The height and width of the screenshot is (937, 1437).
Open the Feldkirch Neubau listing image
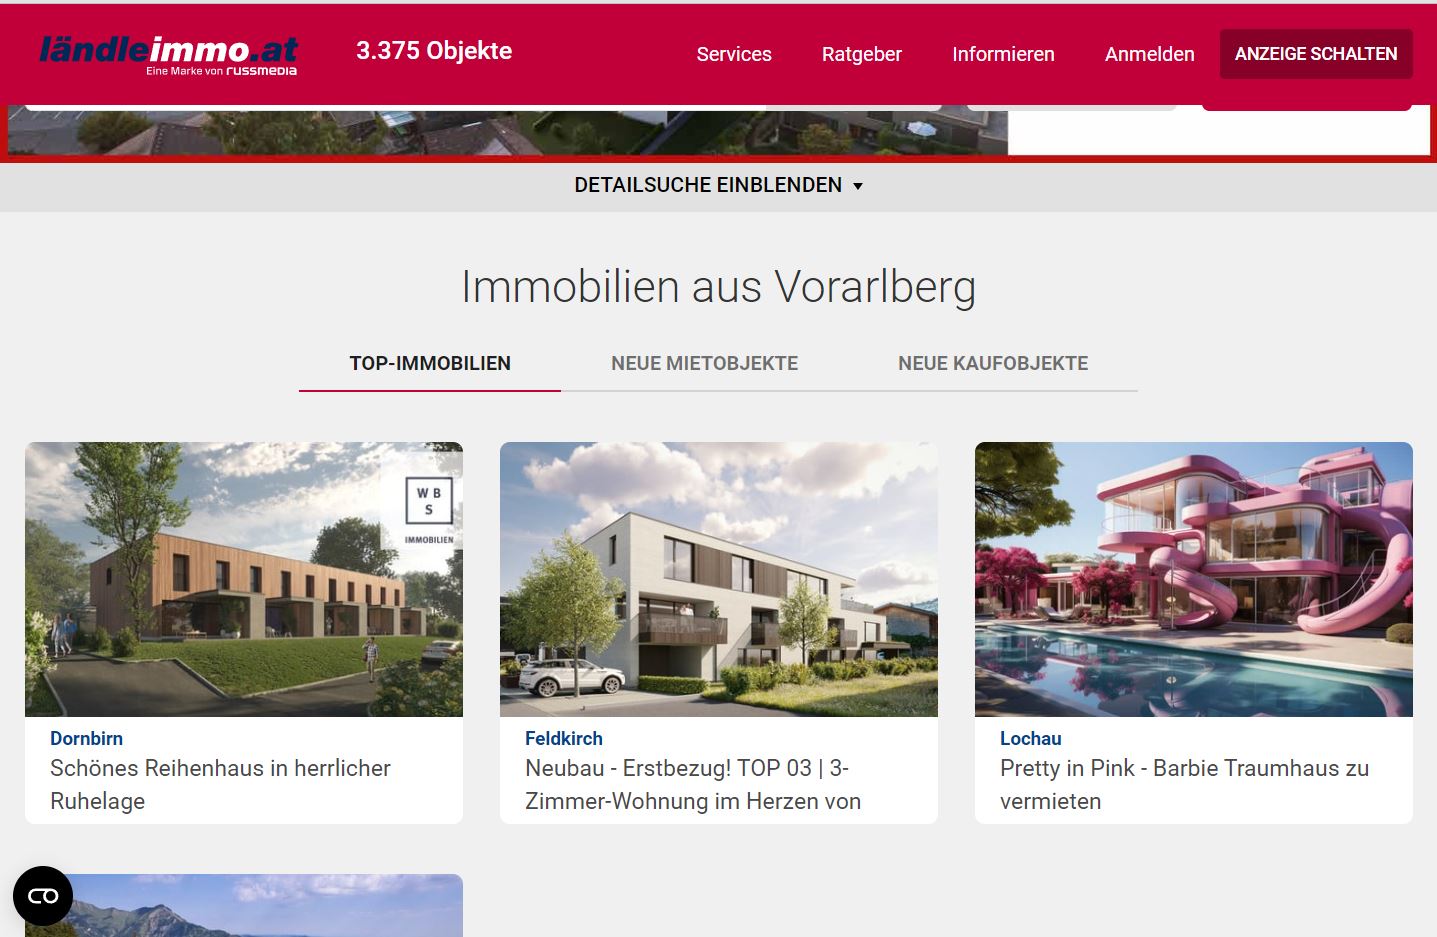point(718,579)
